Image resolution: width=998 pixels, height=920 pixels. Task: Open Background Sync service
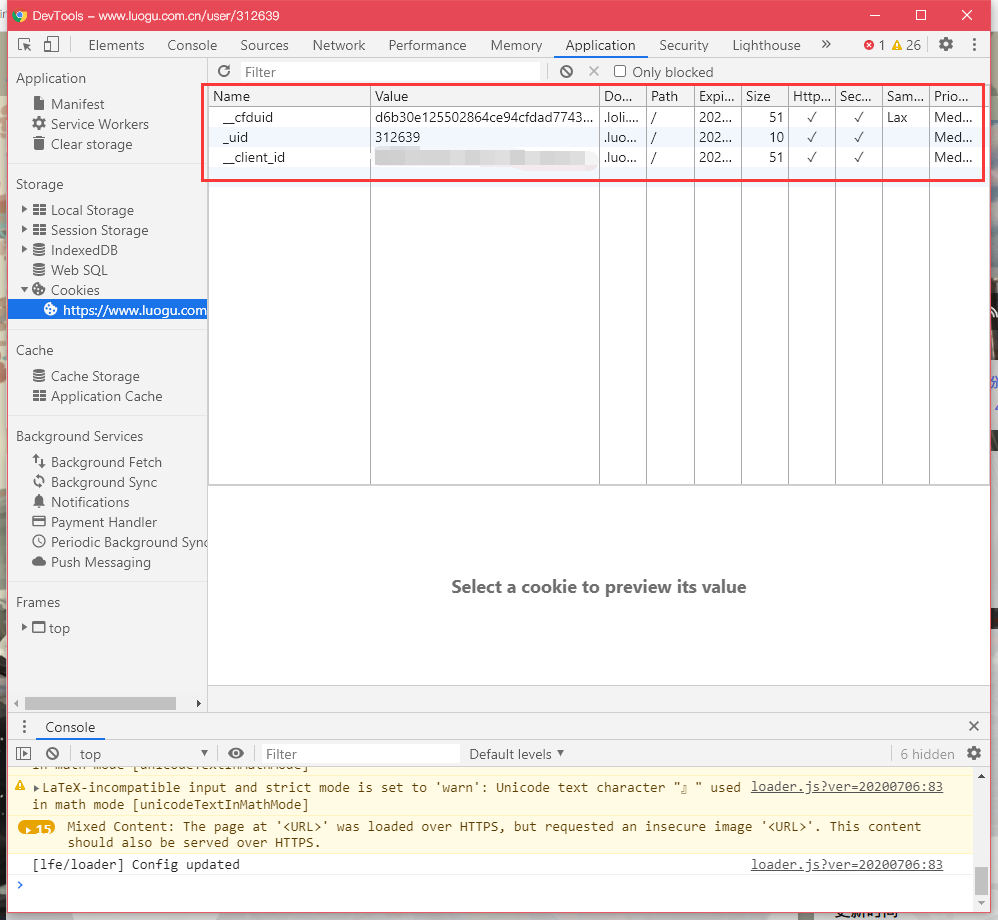click(94, 482)
